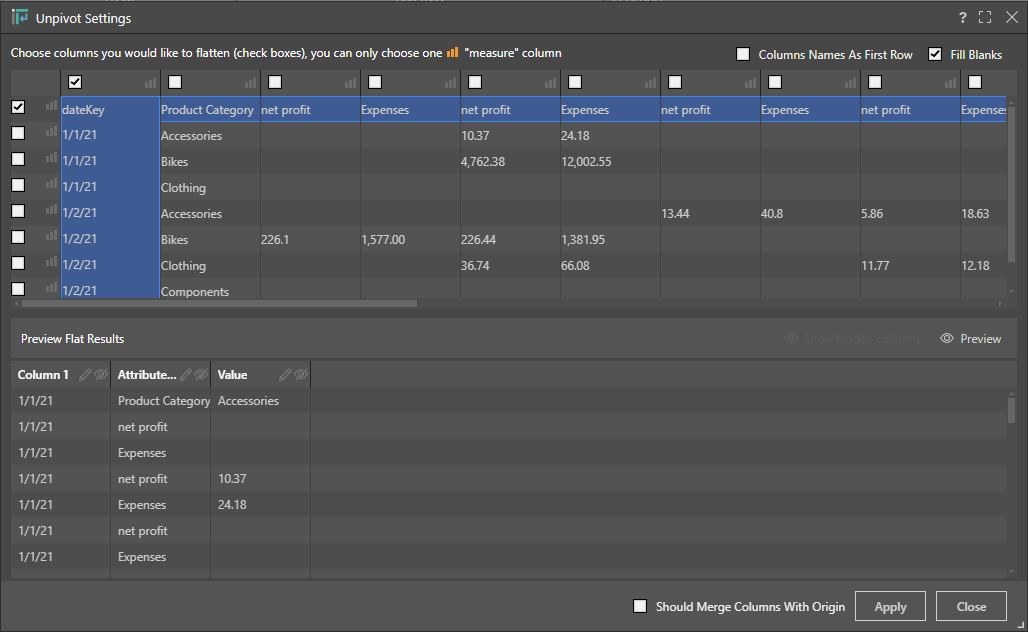Click the measure icon above Product Category
The image size is (1028, 632).
pyautogui.click(x=251, y=83)
